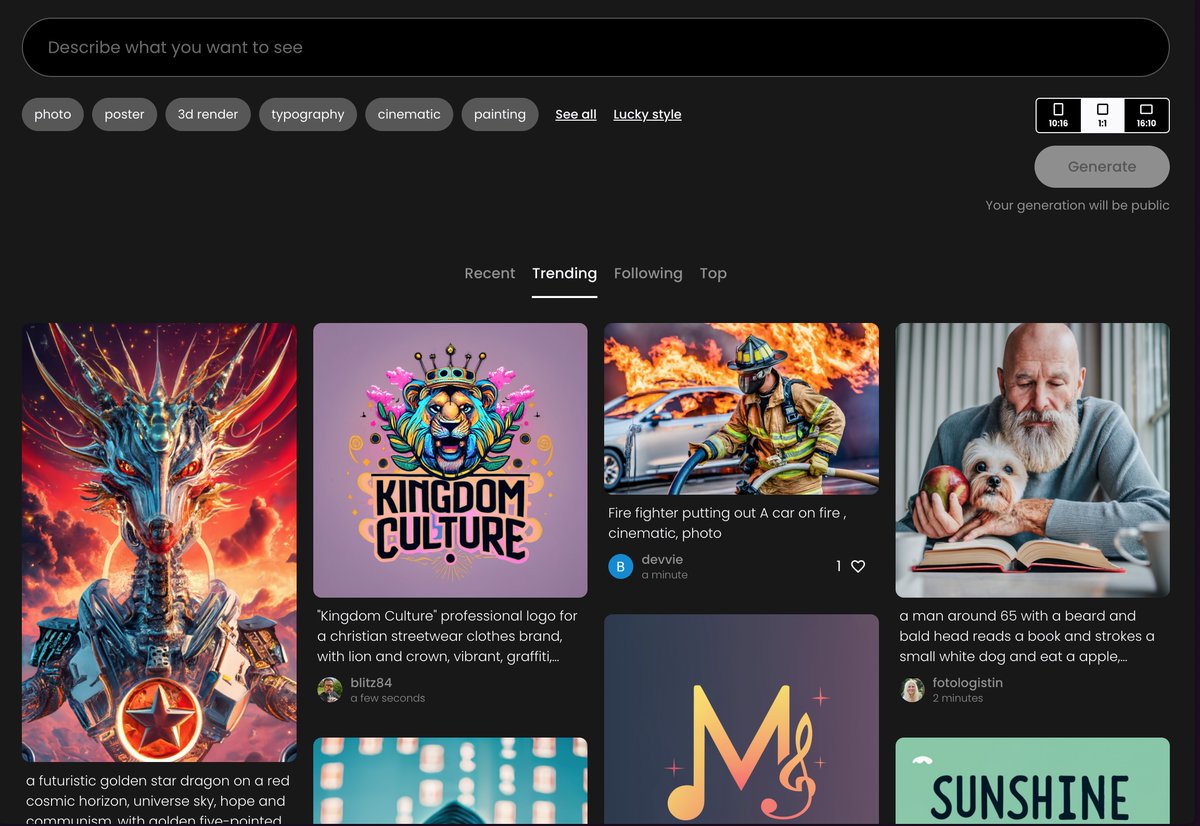1200x826 pixels.
Task: Click the 'Your generation will be public' notice
Action: (x=1077, y=205)
